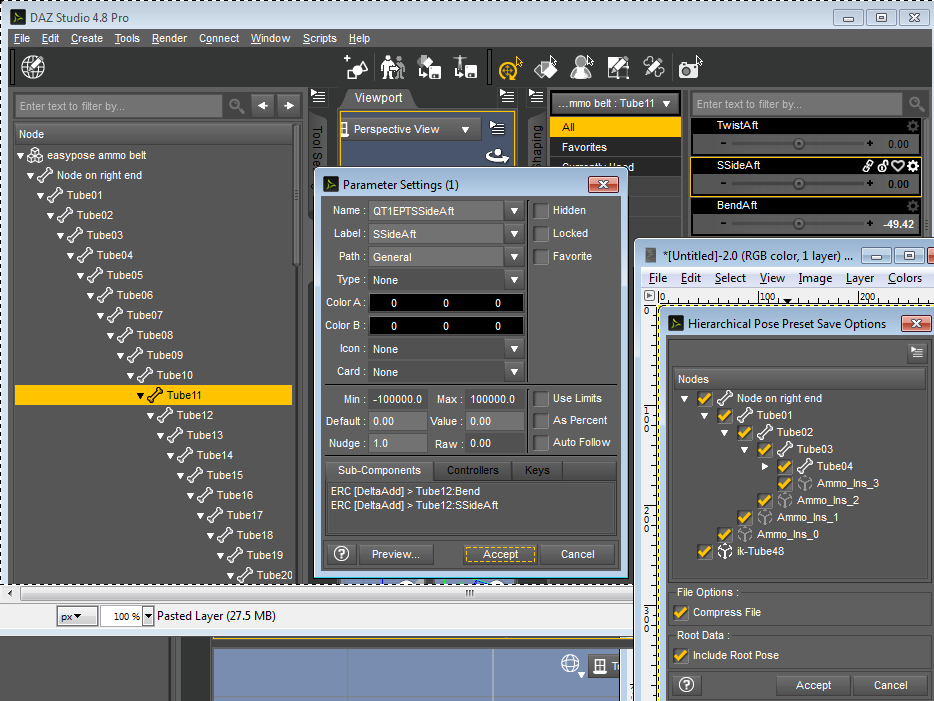
Task: Click the Preview... button
Action: tap(396, 554)
